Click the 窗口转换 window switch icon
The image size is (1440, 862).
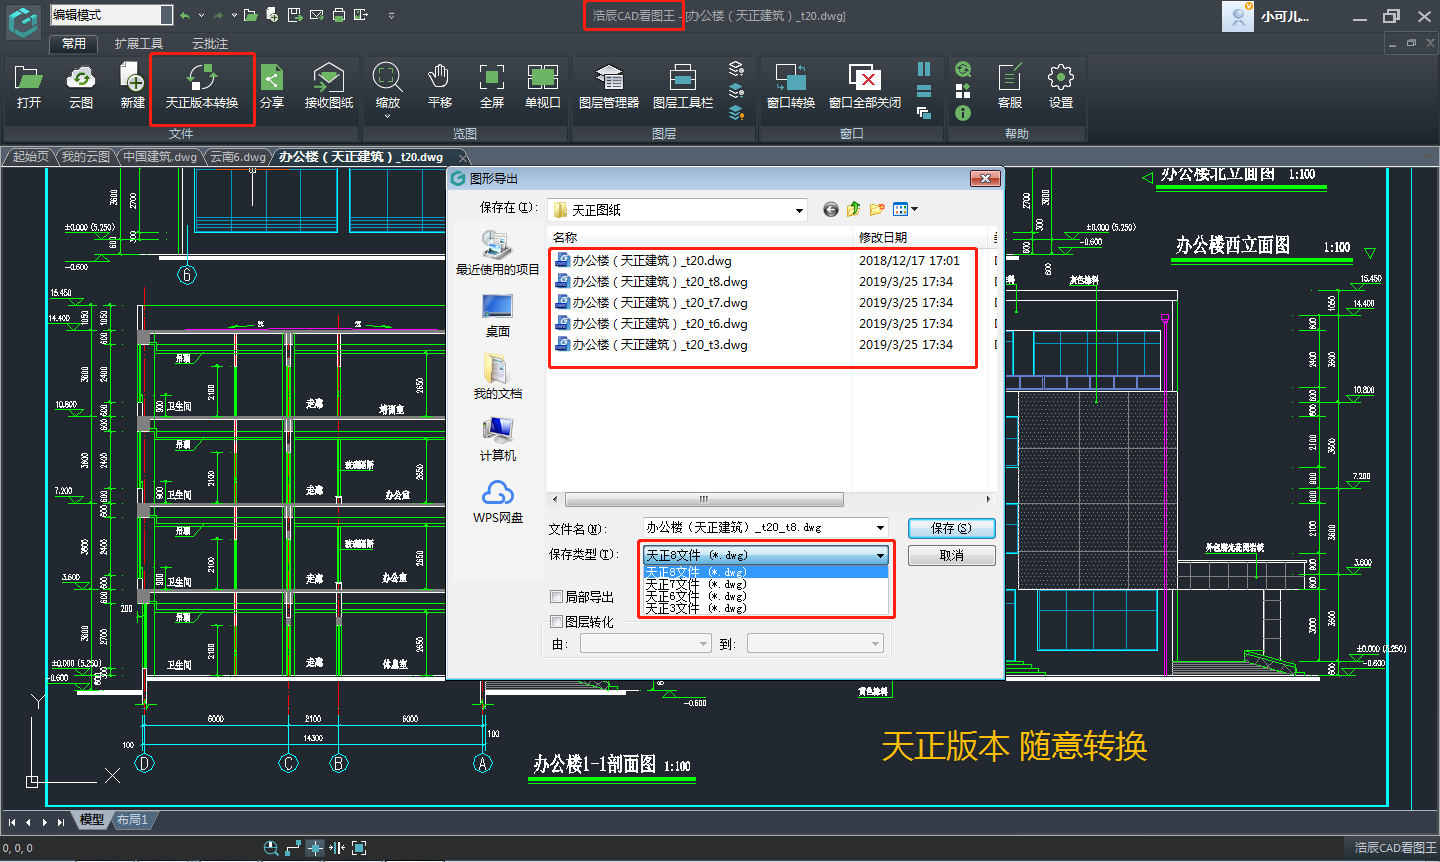point(791,86)
